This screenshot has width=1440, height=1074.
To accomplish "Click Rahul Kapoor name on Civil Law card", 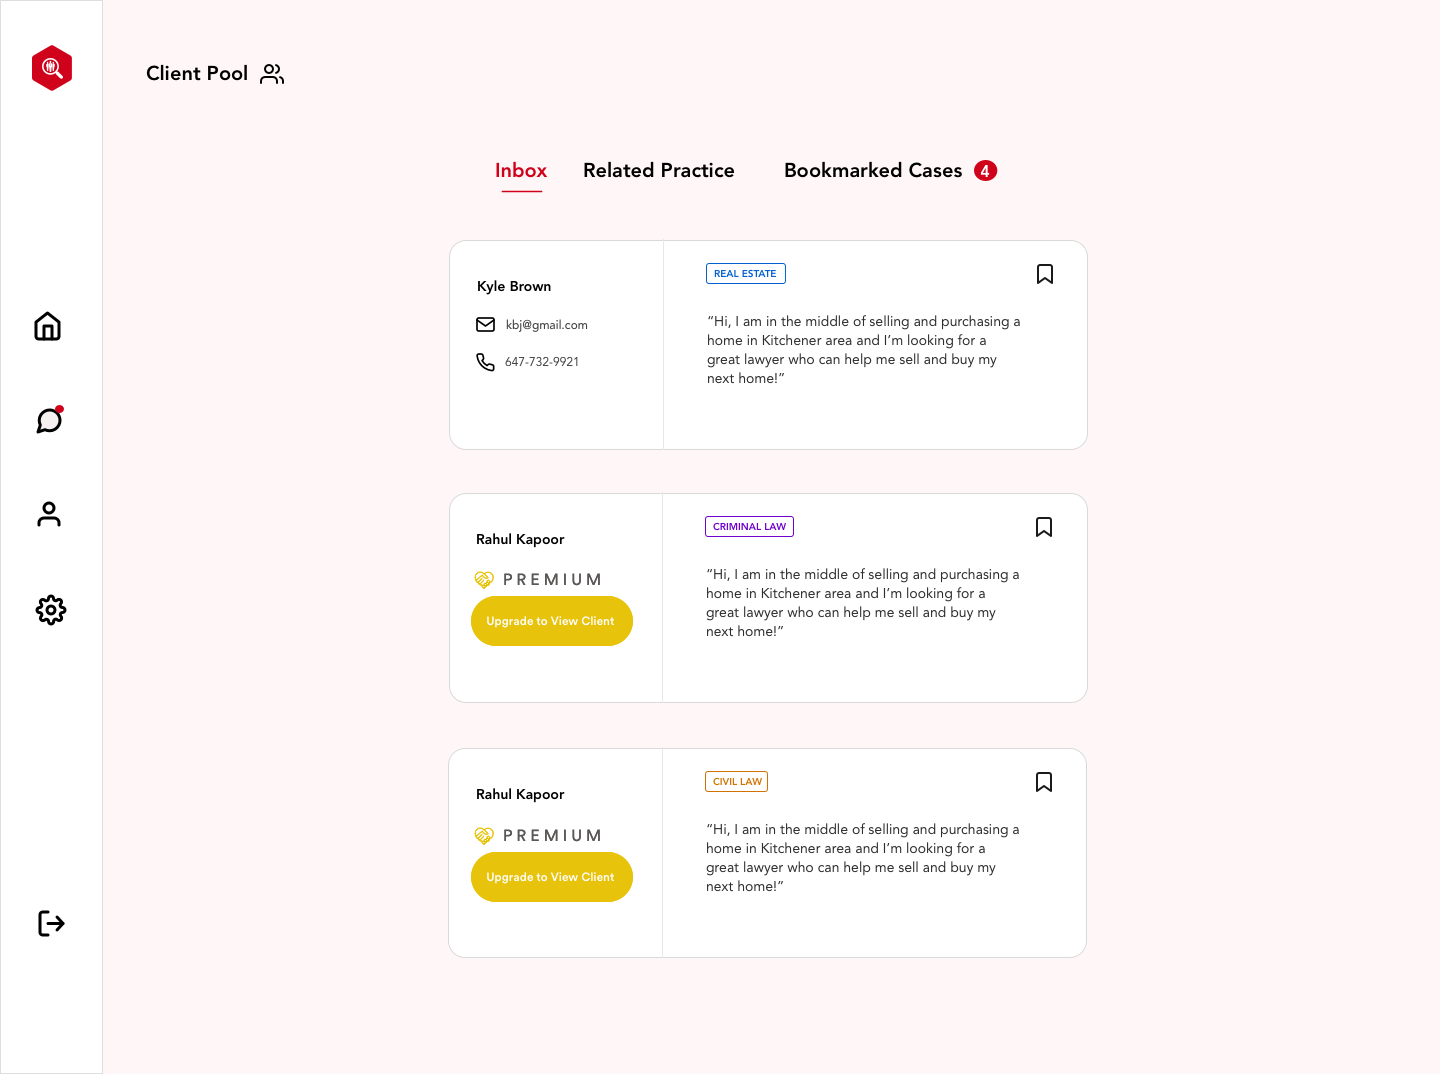I will pos(520,794).
